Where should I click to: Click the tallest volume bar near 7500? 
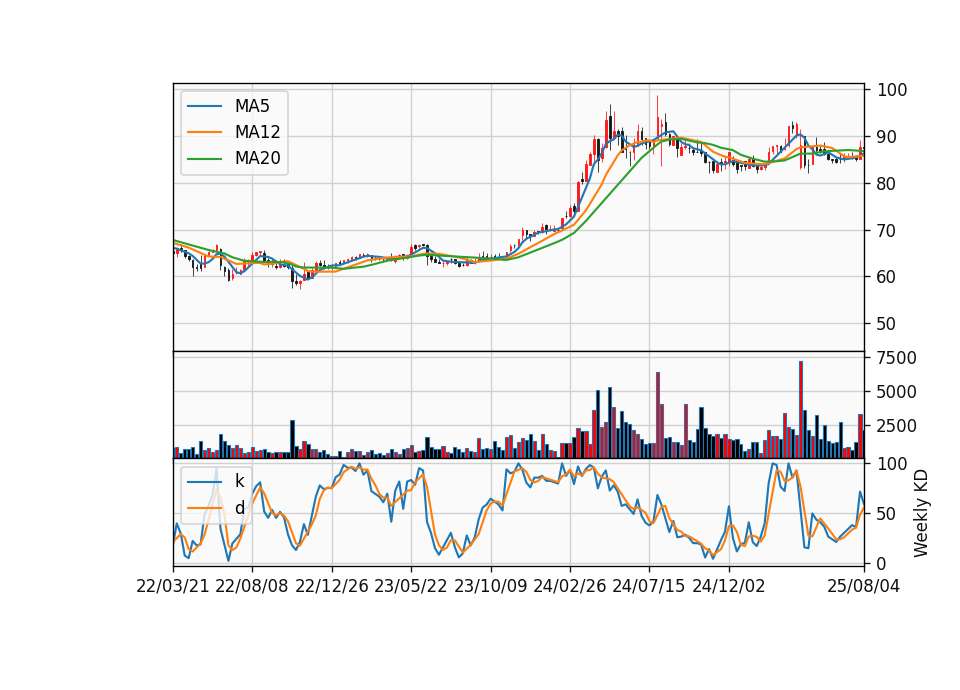click(801, 410)
